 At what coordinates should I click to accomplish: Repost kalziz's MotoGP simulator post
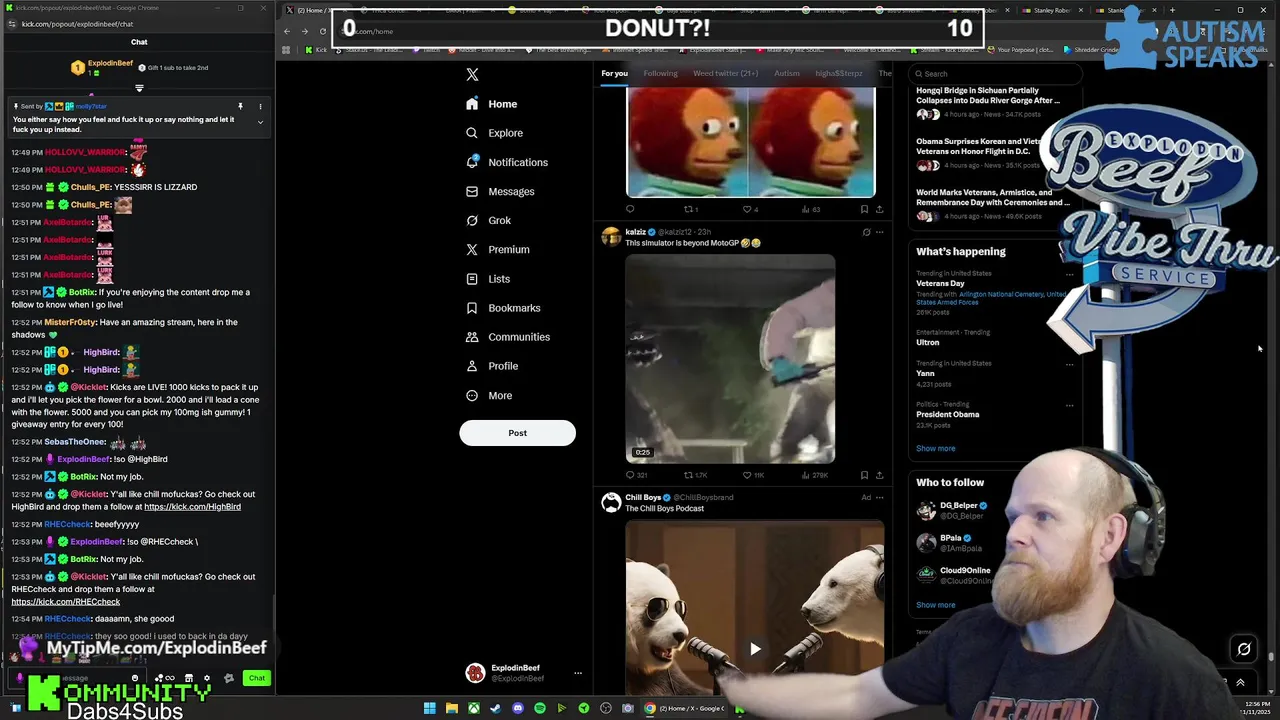coord(694,475)
